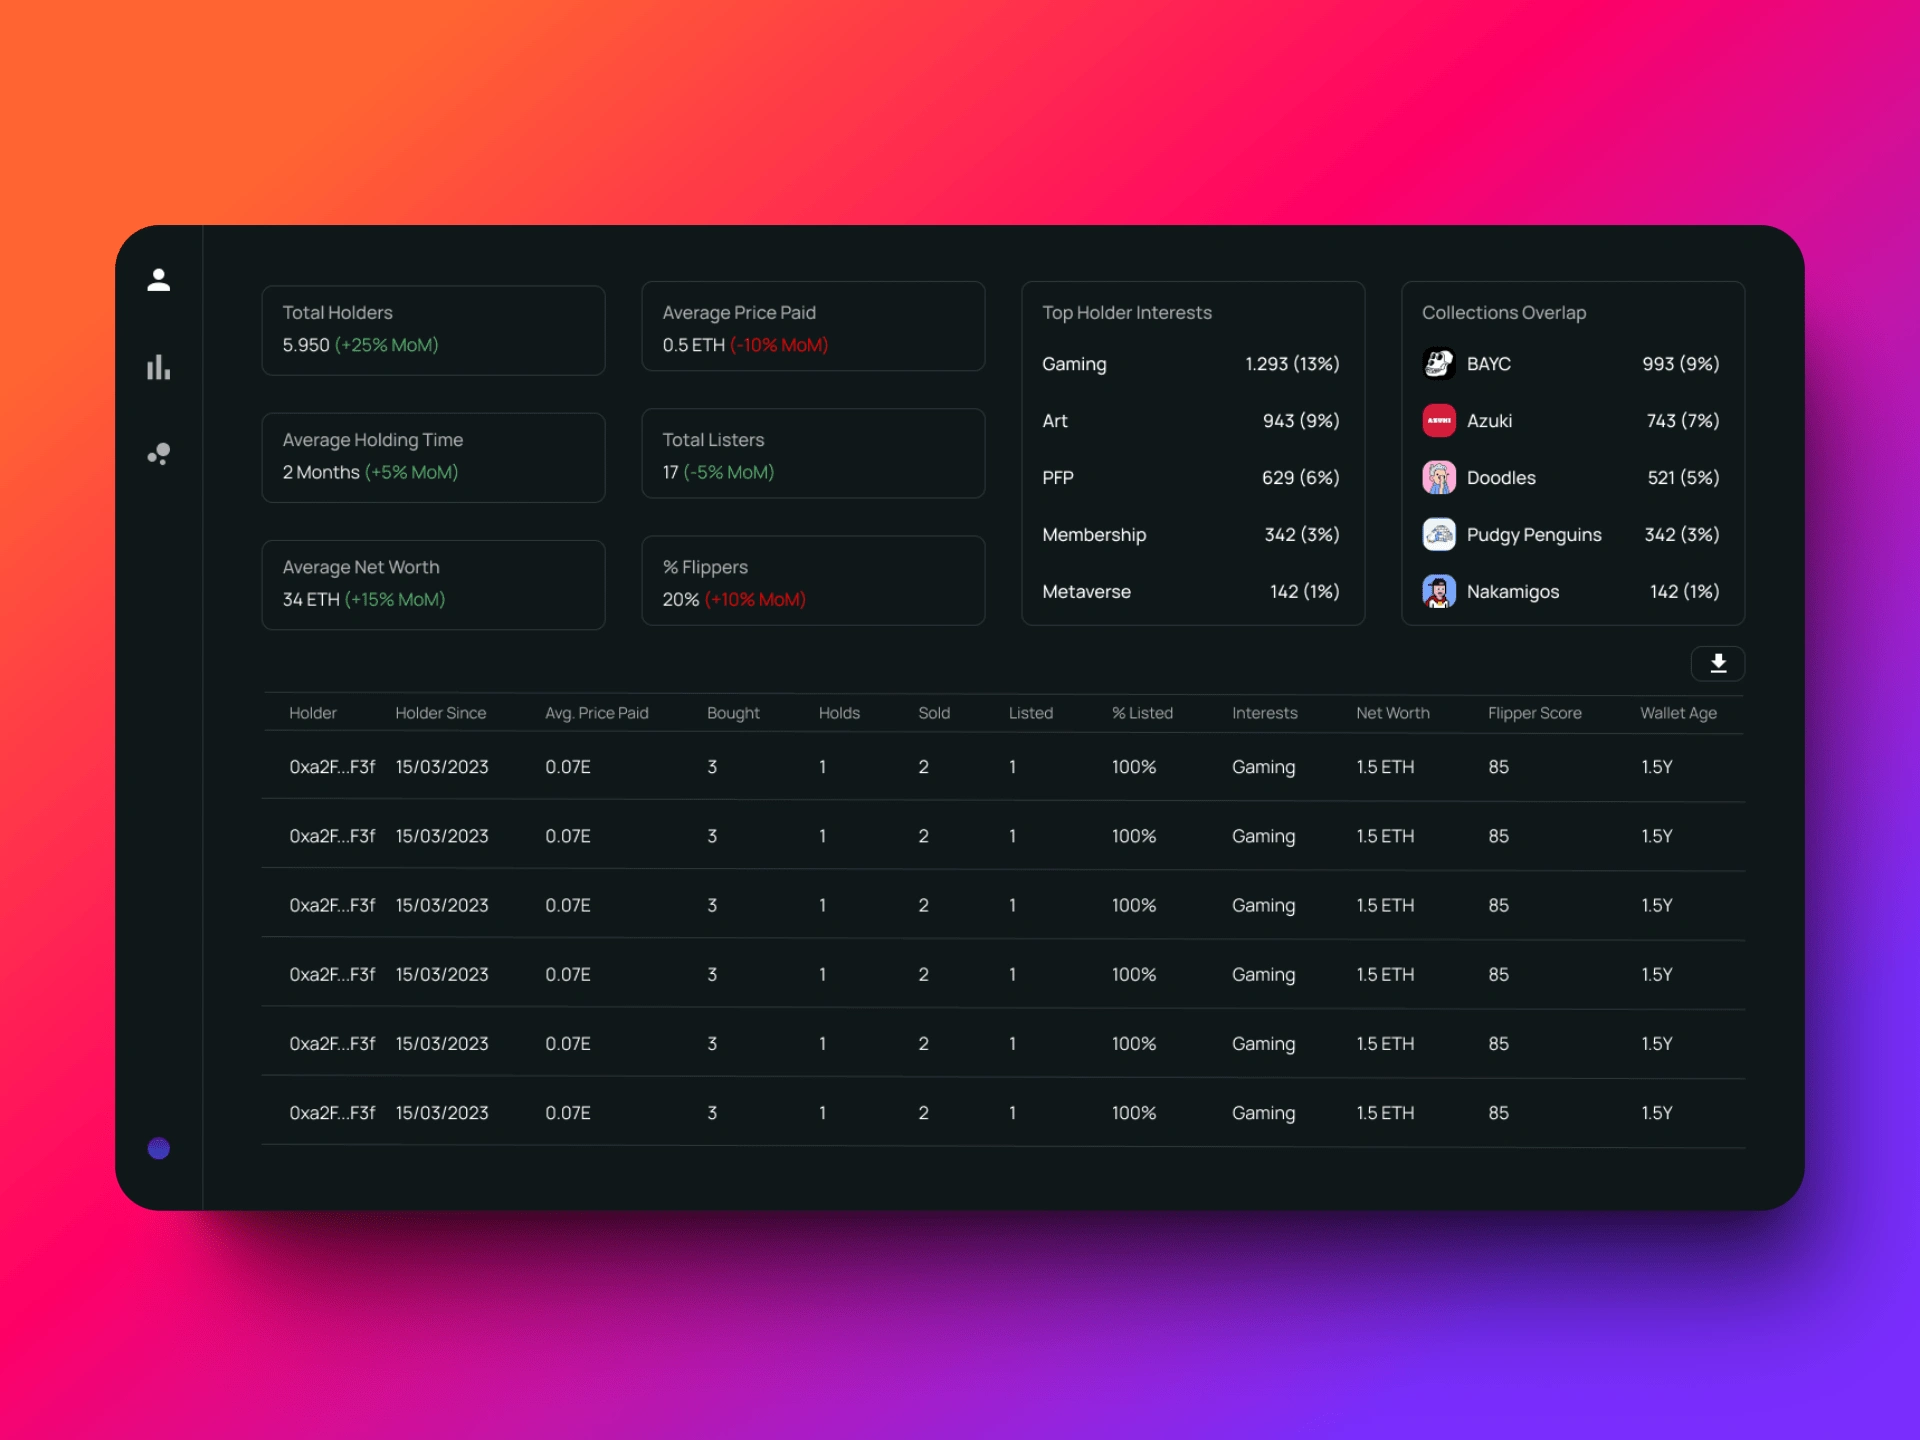Image resolution: width=1920 pixels, height=1440 pixels.
Task: Click the 629 (6%) PFP value
Action: 1300,478
